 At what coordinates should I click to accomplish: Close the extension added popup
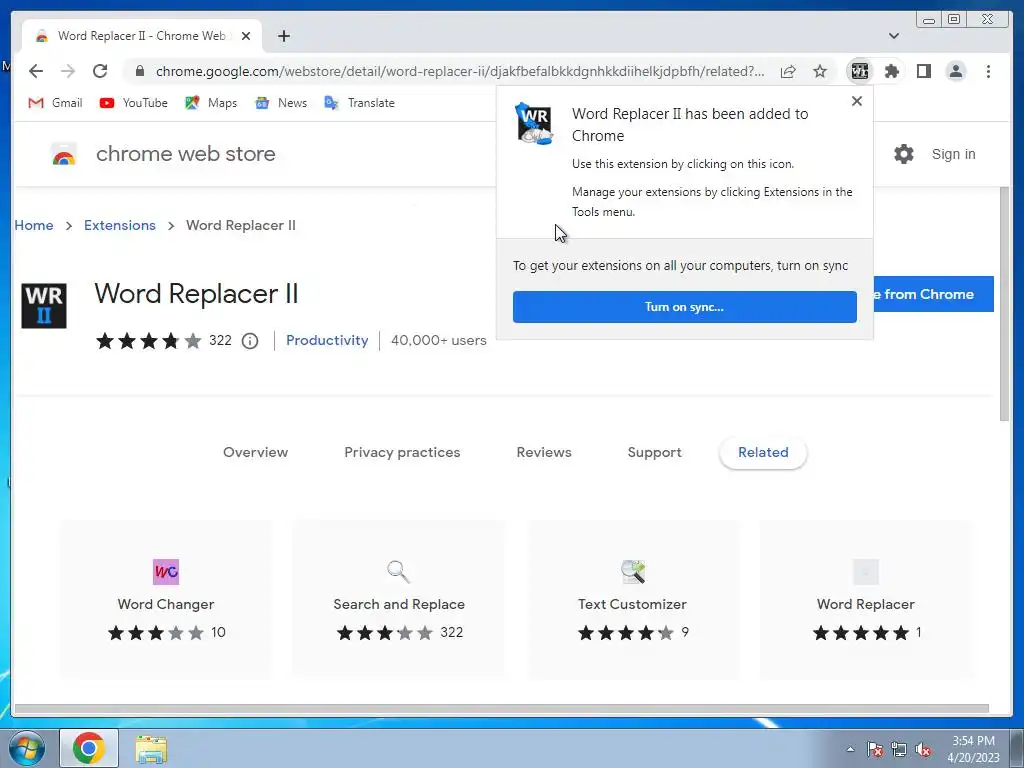click(857, 101)
